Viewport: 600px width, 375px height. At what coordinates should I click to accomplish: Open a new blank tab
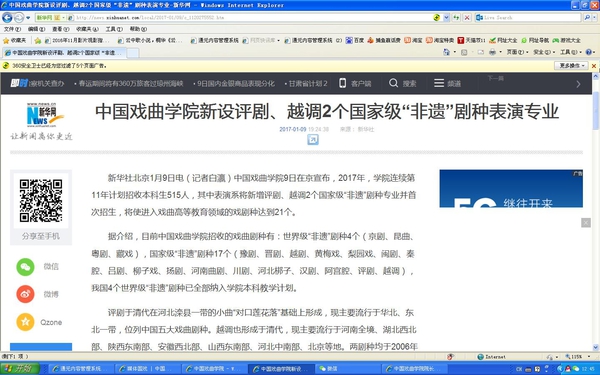(133, 53)
